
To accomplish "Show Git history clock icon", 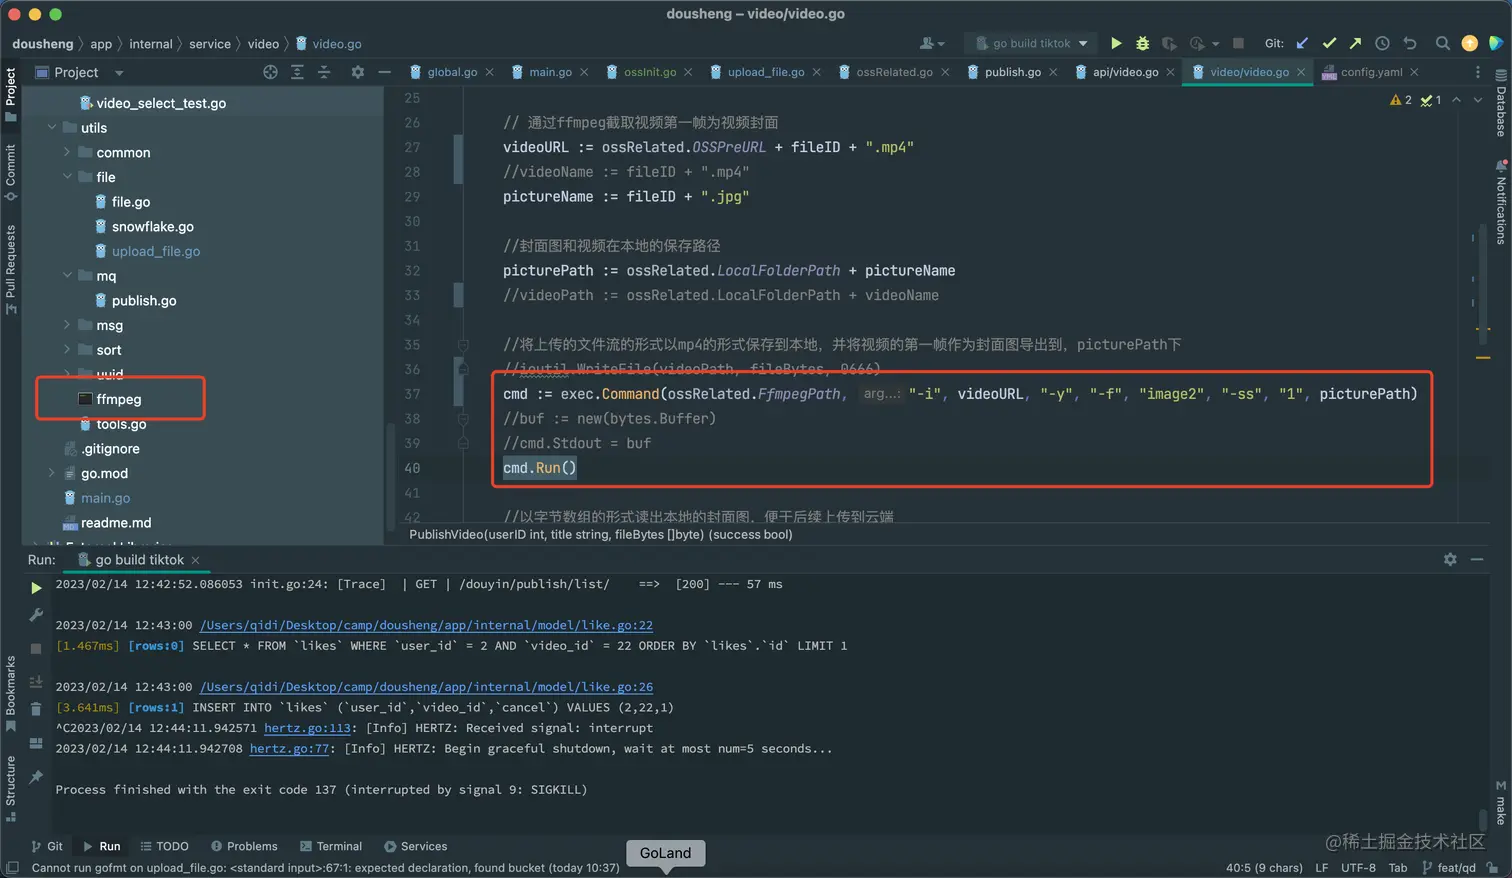I will pos(1382,43).
